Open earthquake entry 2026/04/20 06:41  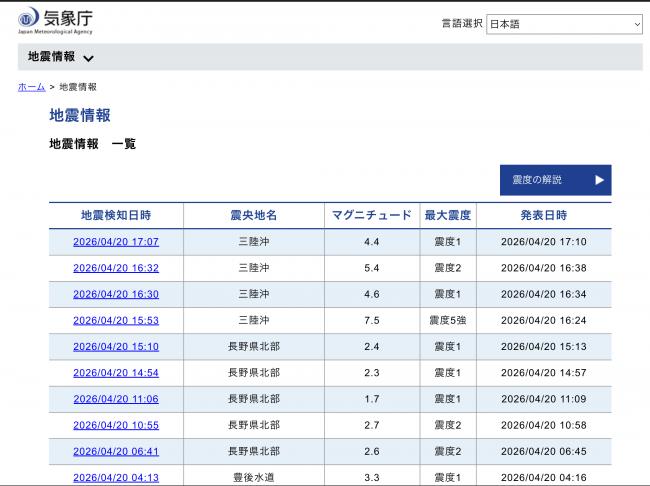coord(116,451)
